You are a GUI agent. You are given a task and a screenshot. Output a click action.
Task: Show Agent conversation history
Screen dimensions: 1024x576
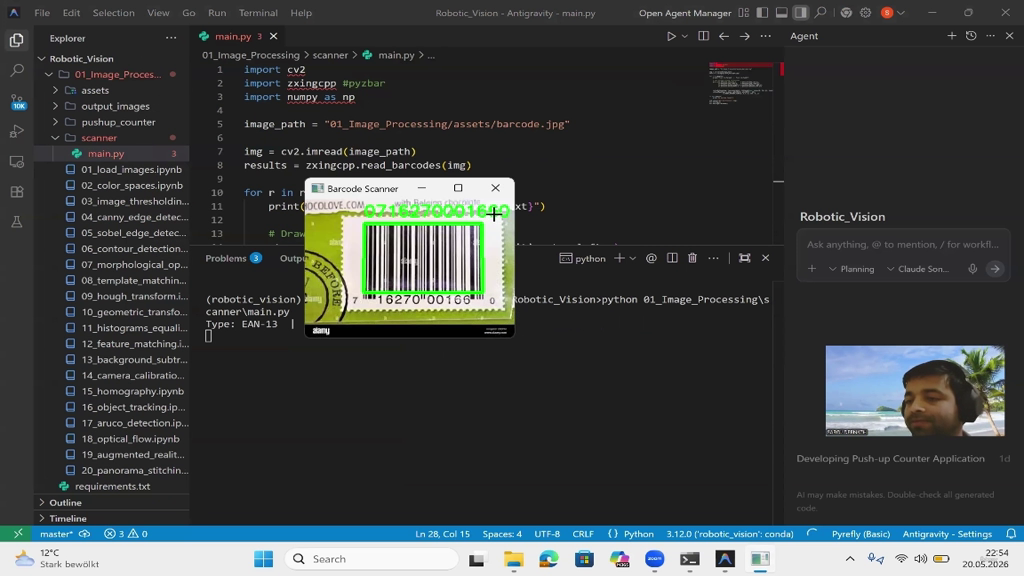pos(971,36)
